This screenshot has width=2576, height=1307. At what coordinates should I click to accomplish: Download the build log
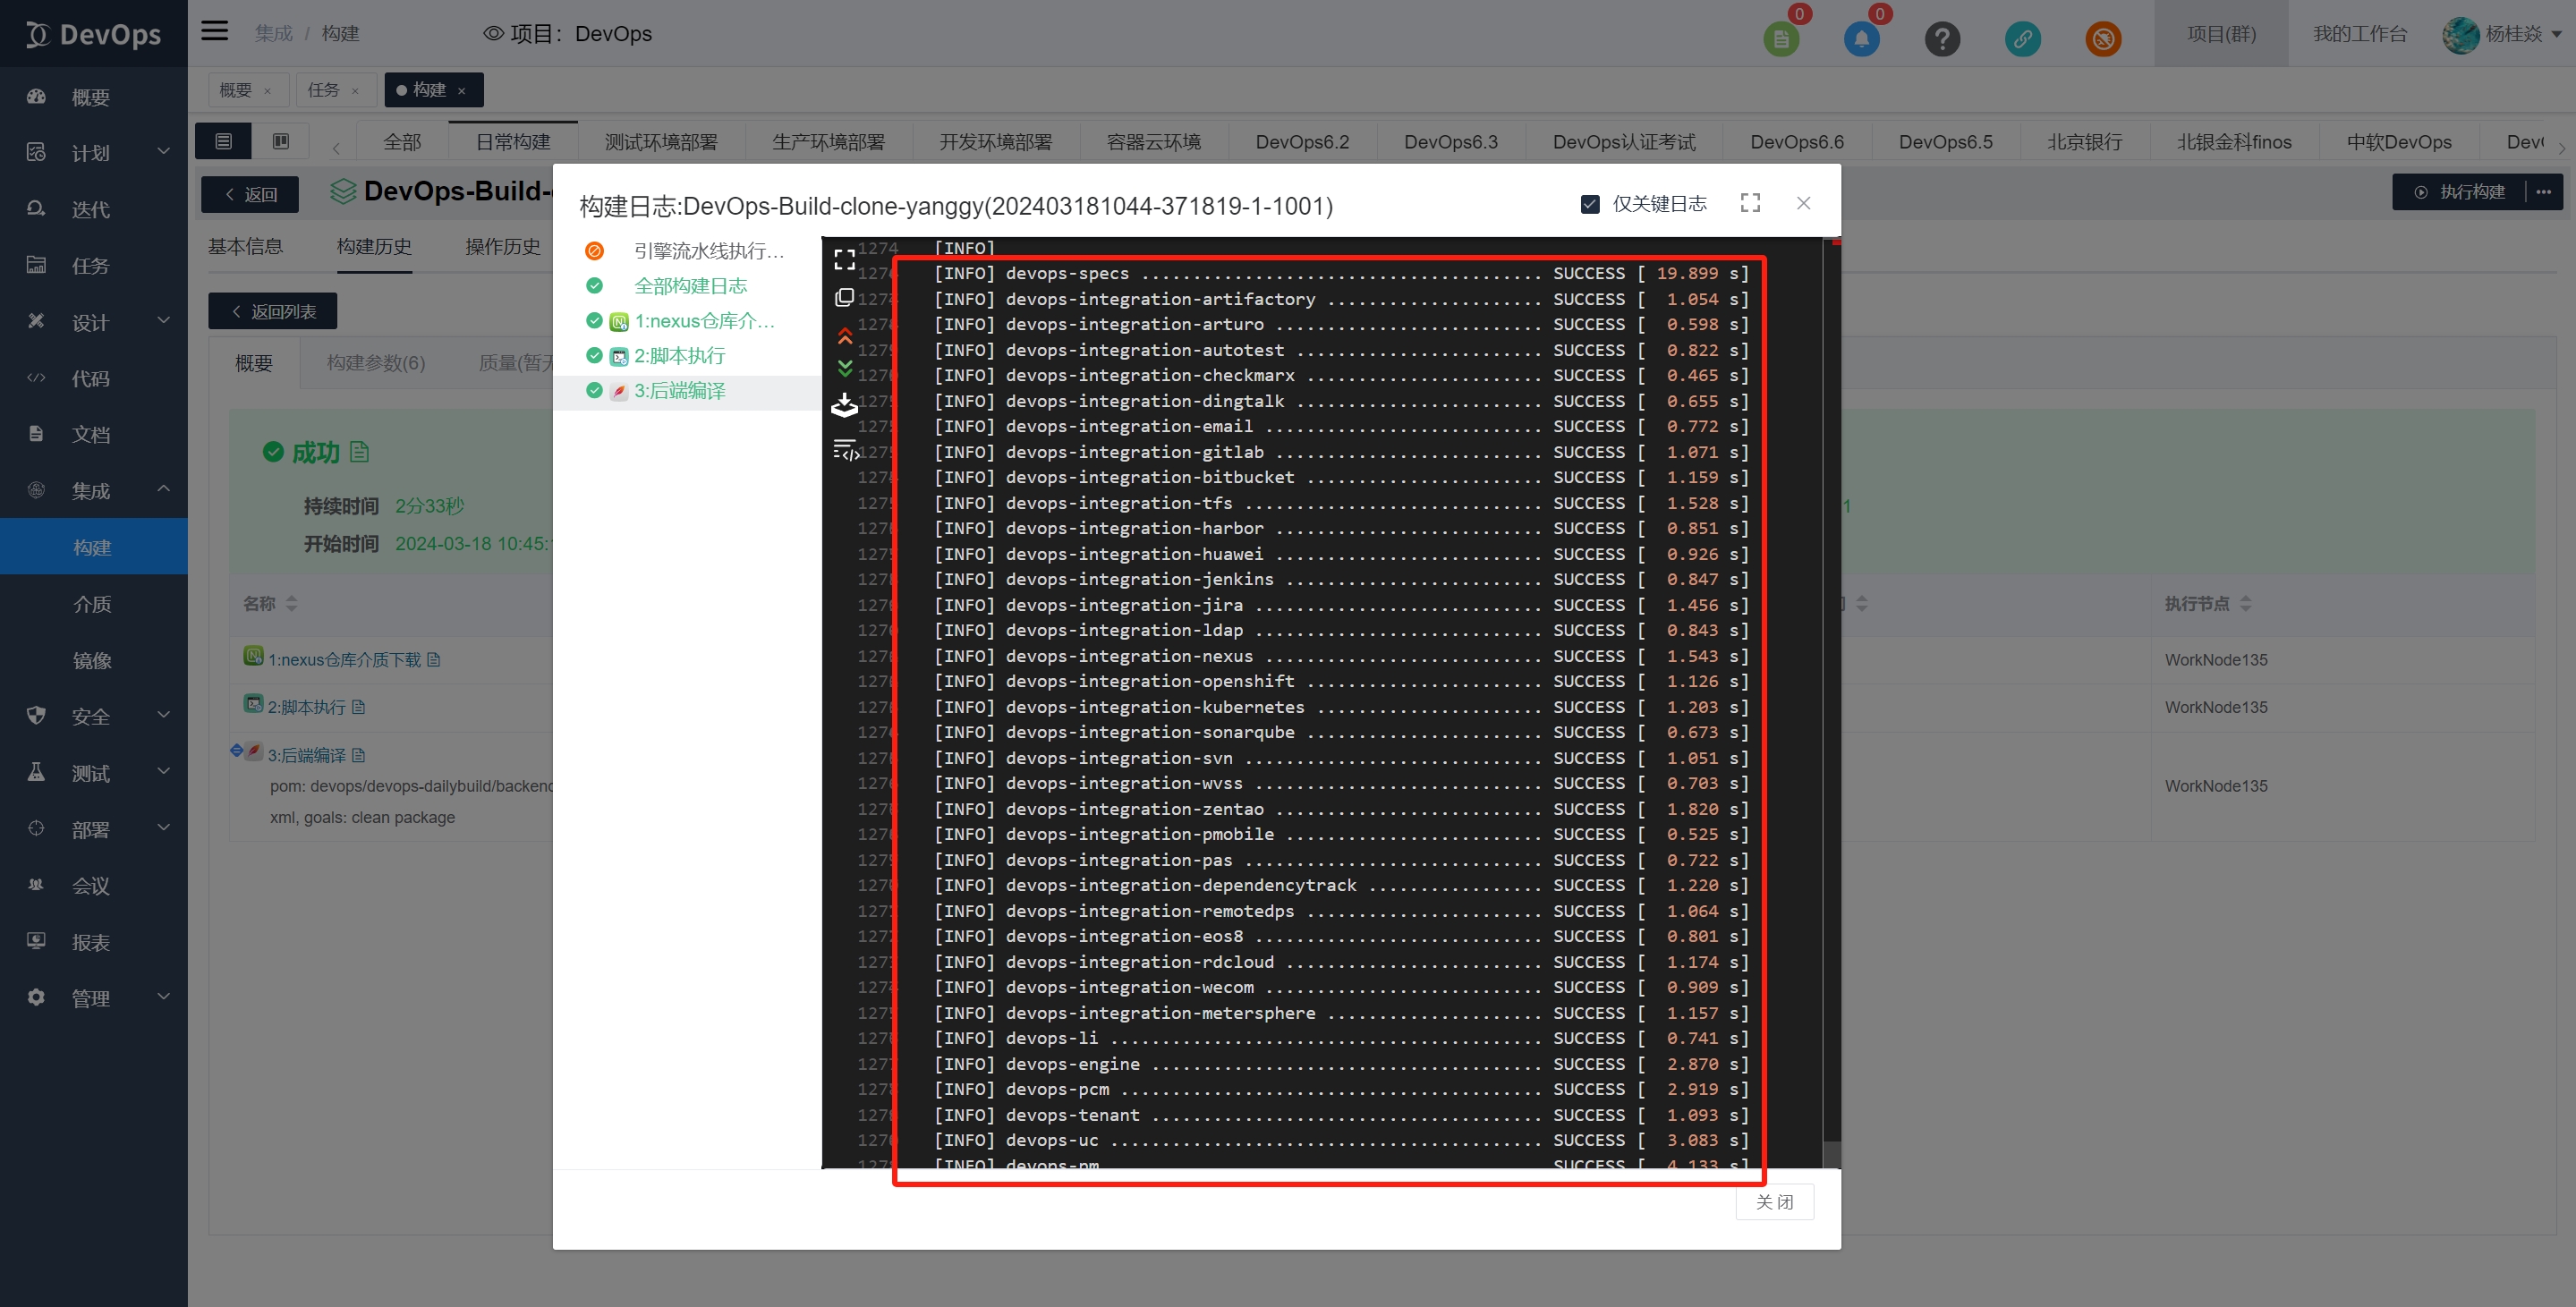[844, 404]
